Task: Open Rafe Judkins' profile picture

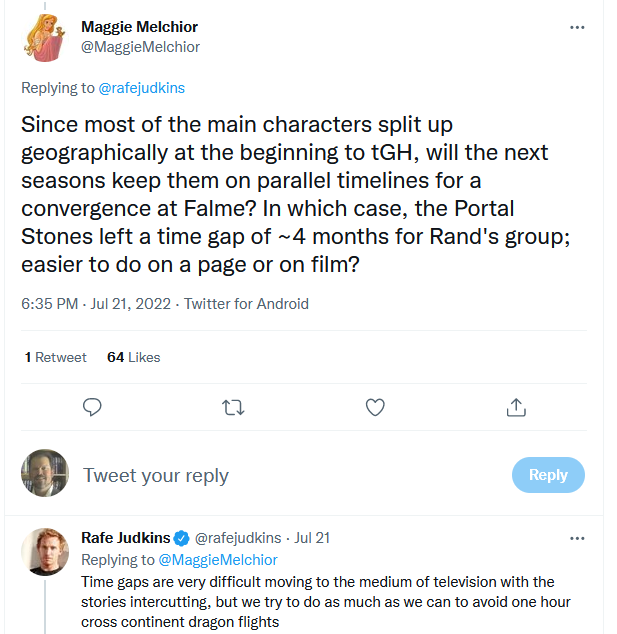Action: point(45,551)
